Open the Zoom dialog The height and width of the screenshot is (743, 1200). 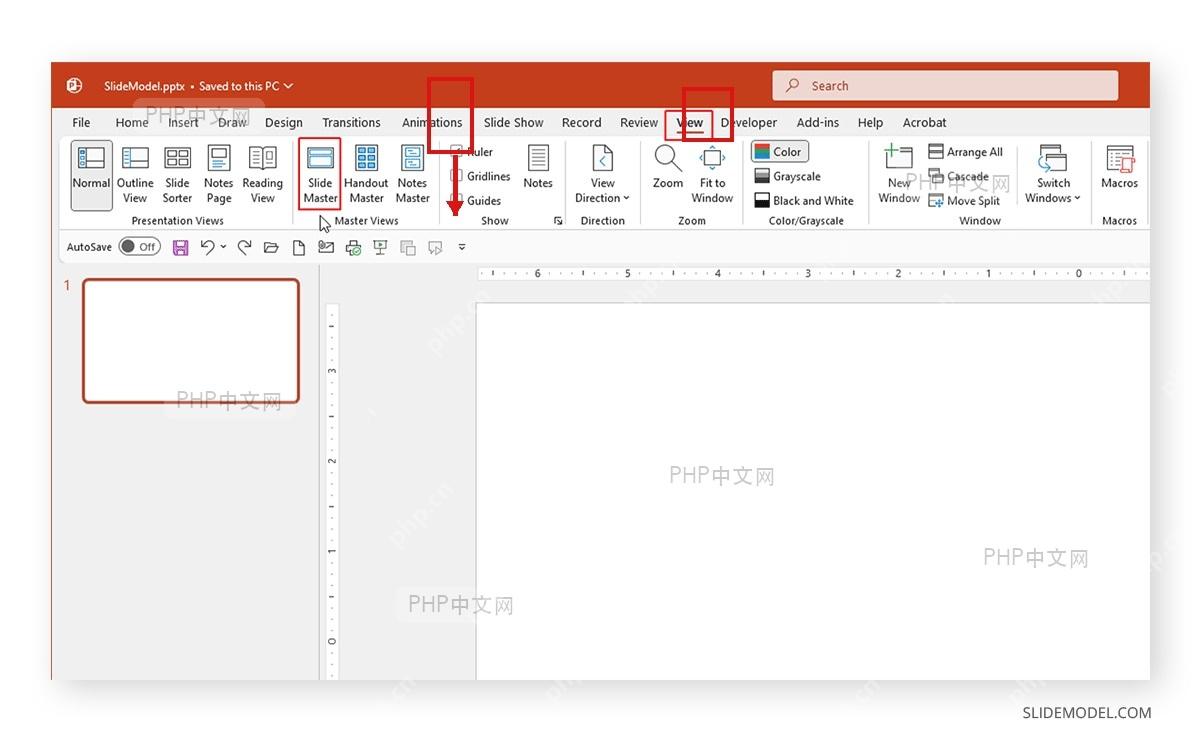[668, 167]
